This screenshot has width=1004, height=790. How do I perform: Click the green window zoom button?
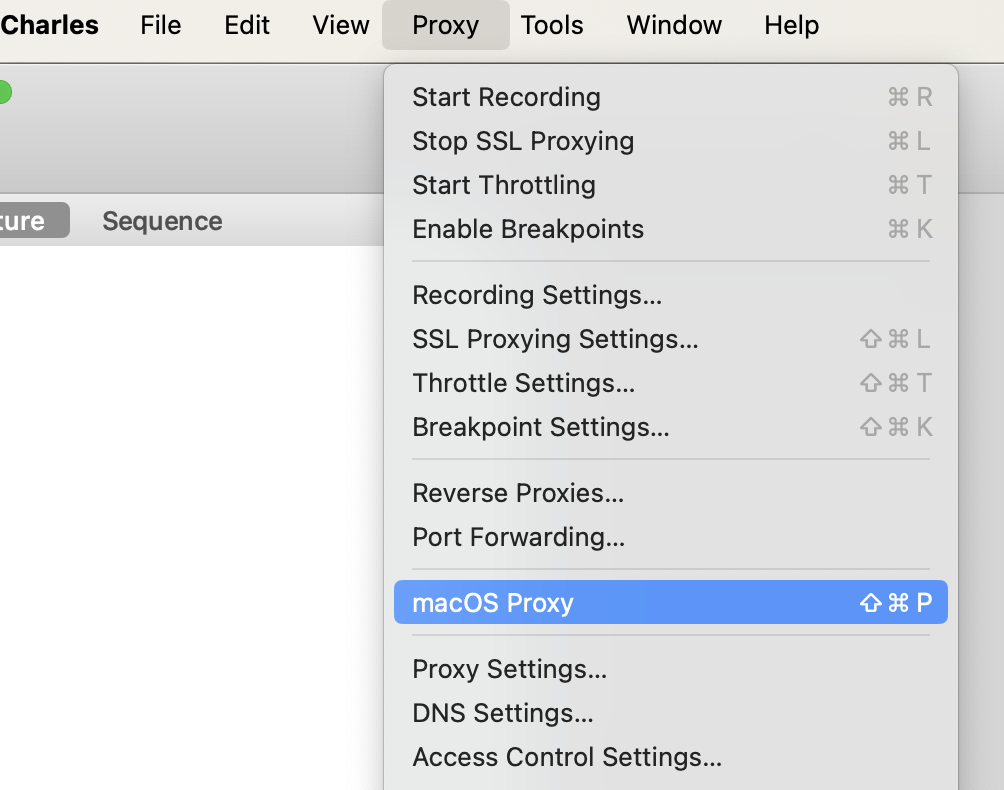tap(3, 92)
